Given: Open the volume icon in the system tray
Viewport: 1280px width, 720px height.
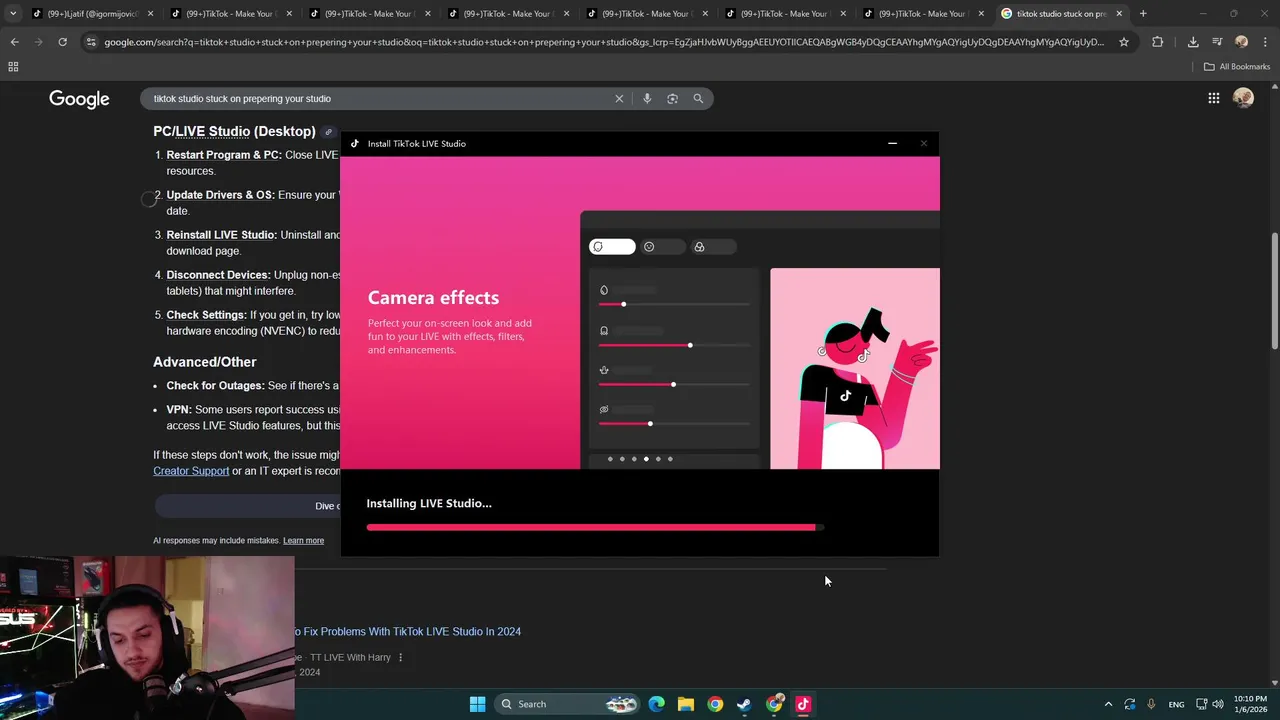Looking at the screenshot, I should (x=1220, y=704).
